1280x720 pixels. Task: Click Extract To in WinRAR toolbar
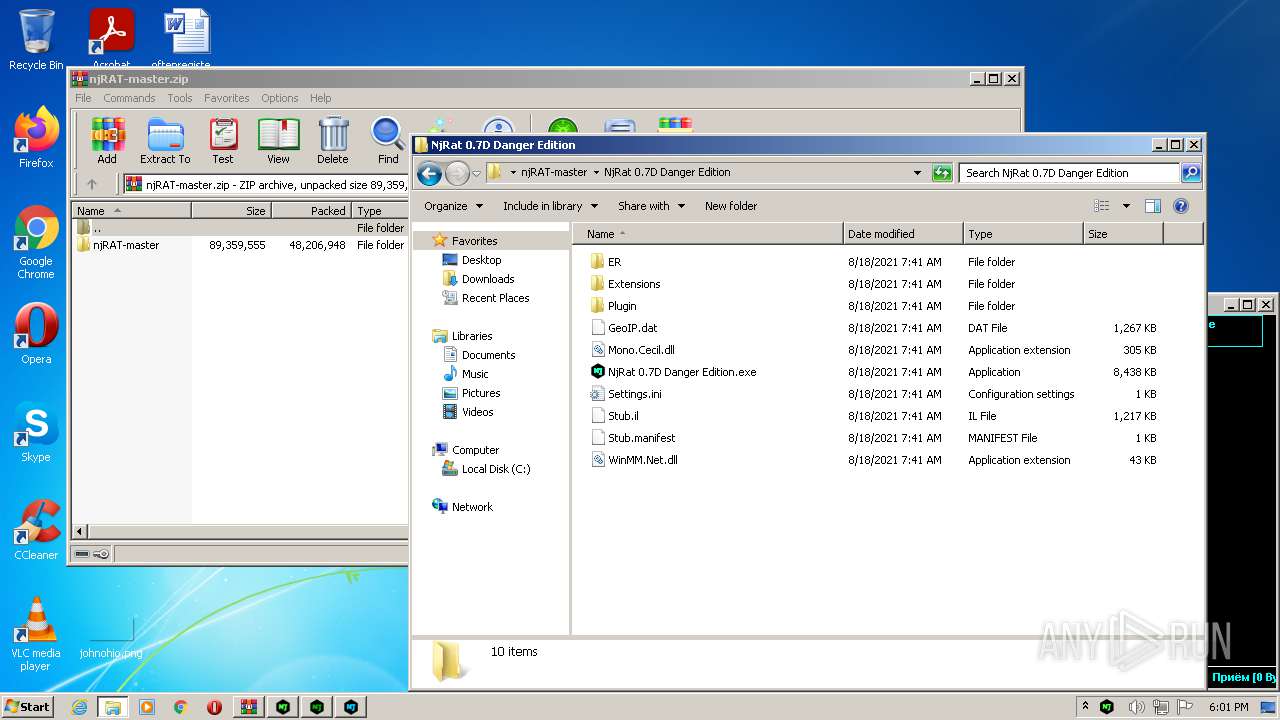point(165,141)
